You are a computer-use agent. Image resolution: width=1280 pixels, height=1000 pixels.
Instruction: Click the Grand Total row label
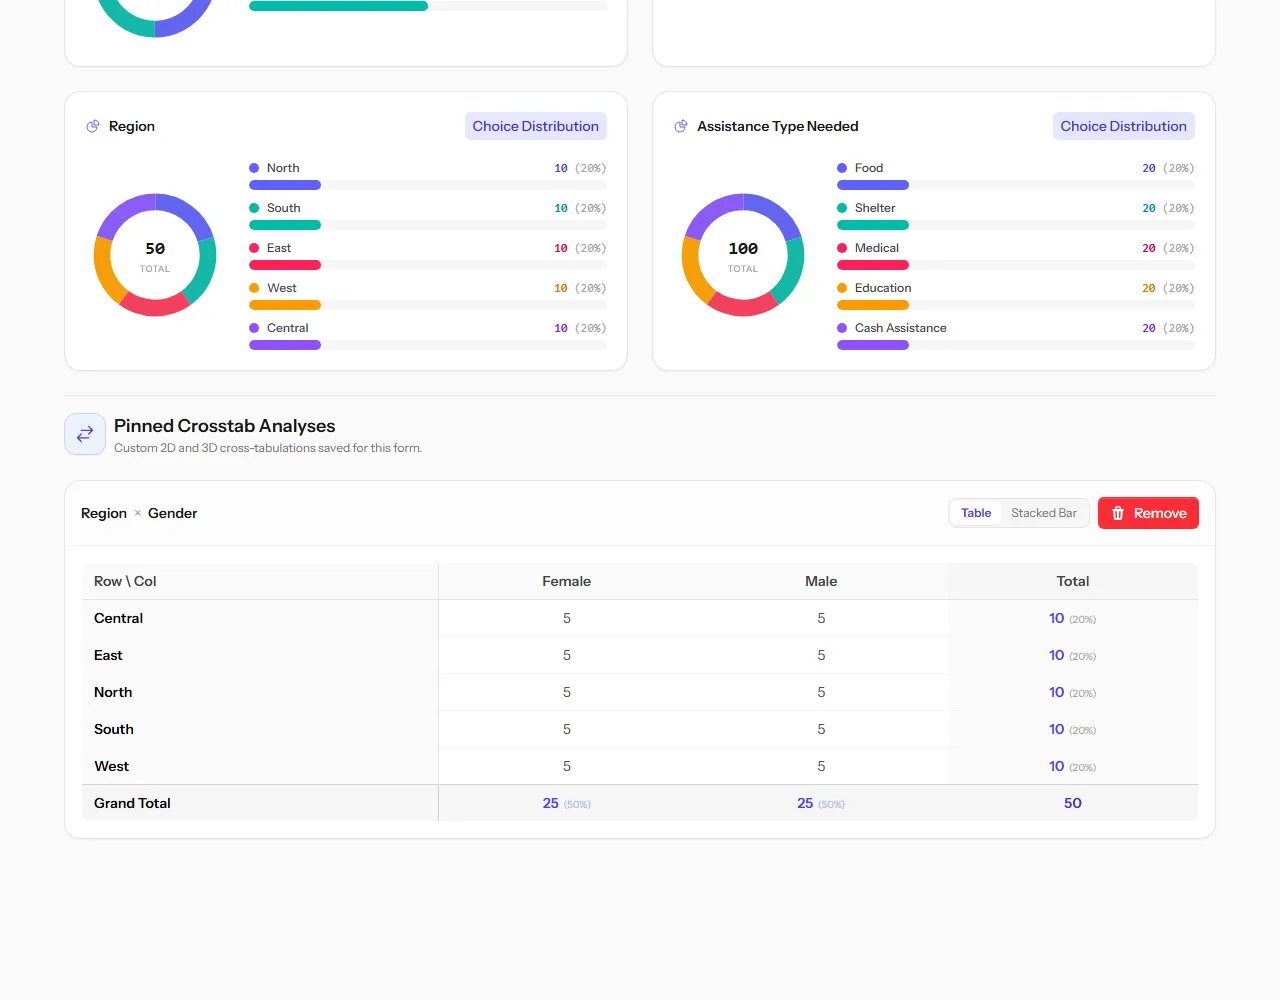pyautogui.click(x=132, y=803)
